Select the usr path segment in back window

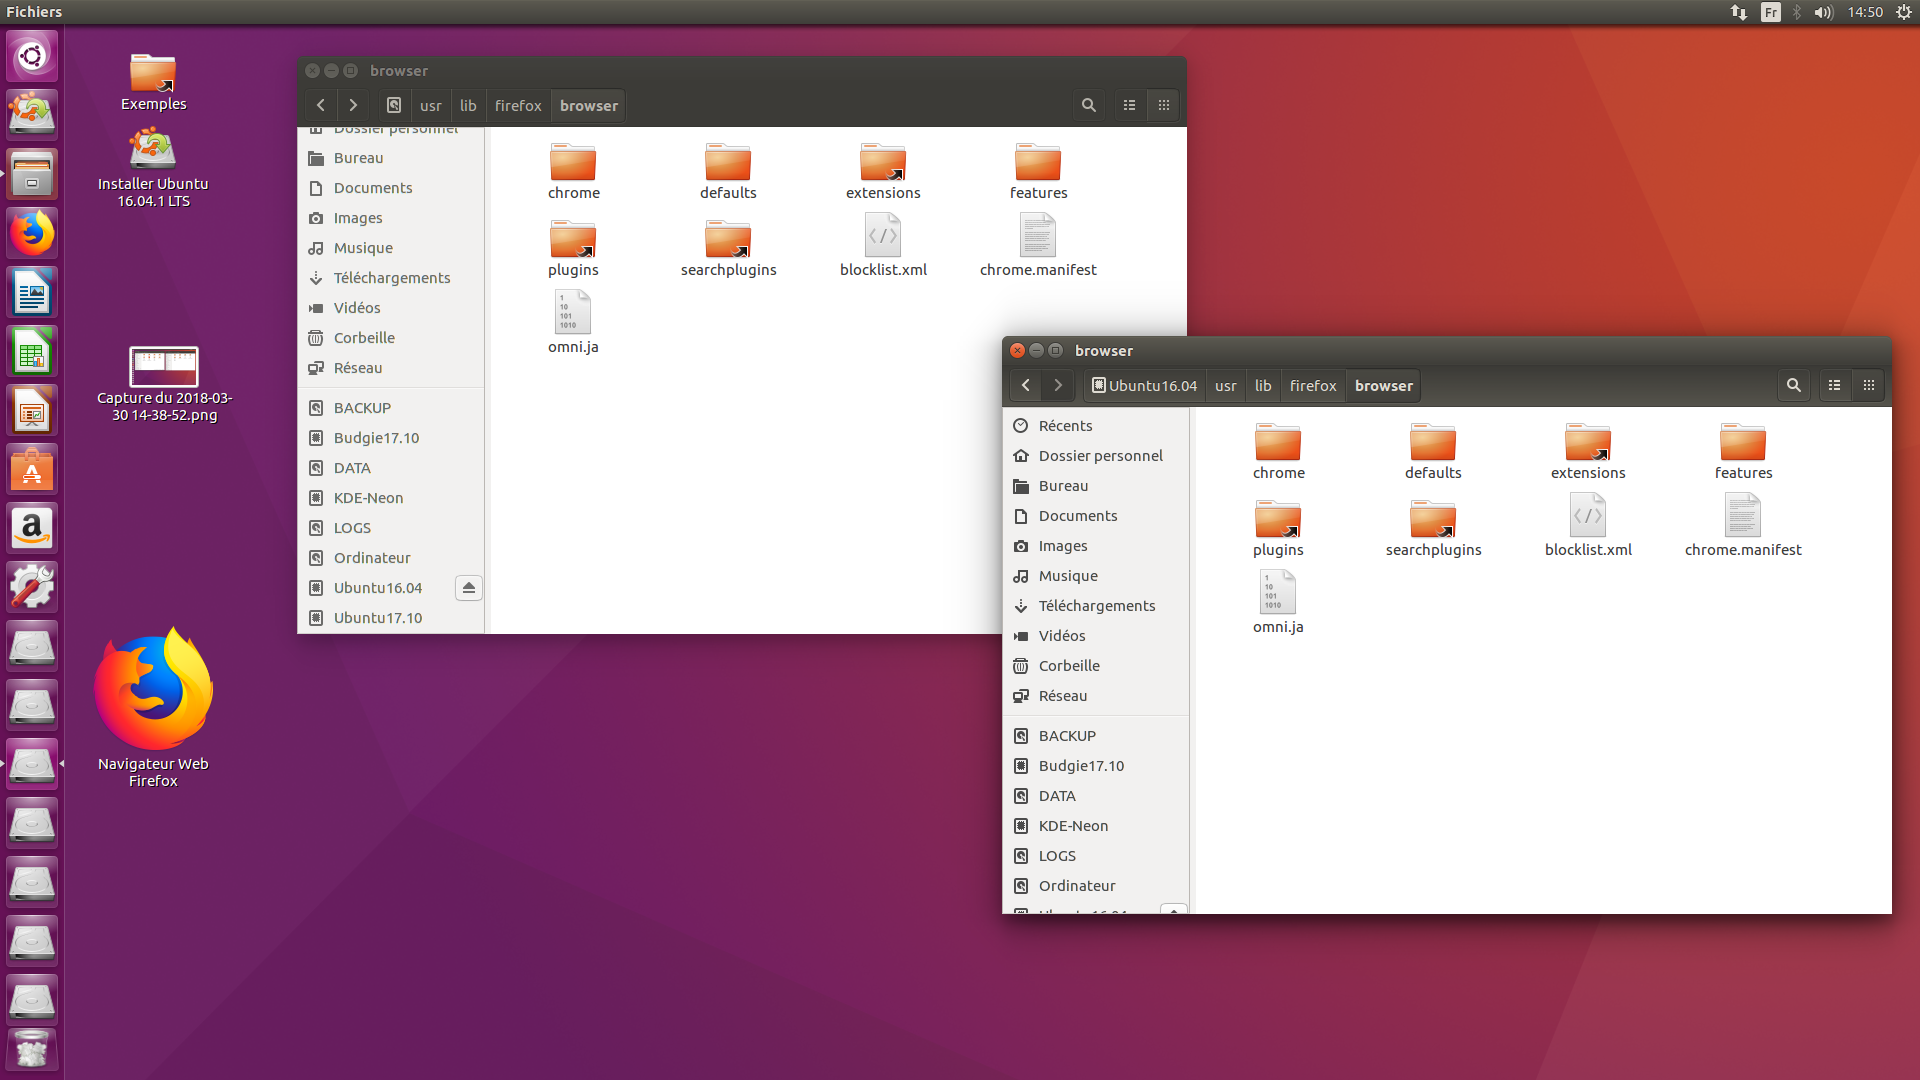pyautogui.click(x=430, y=105)
